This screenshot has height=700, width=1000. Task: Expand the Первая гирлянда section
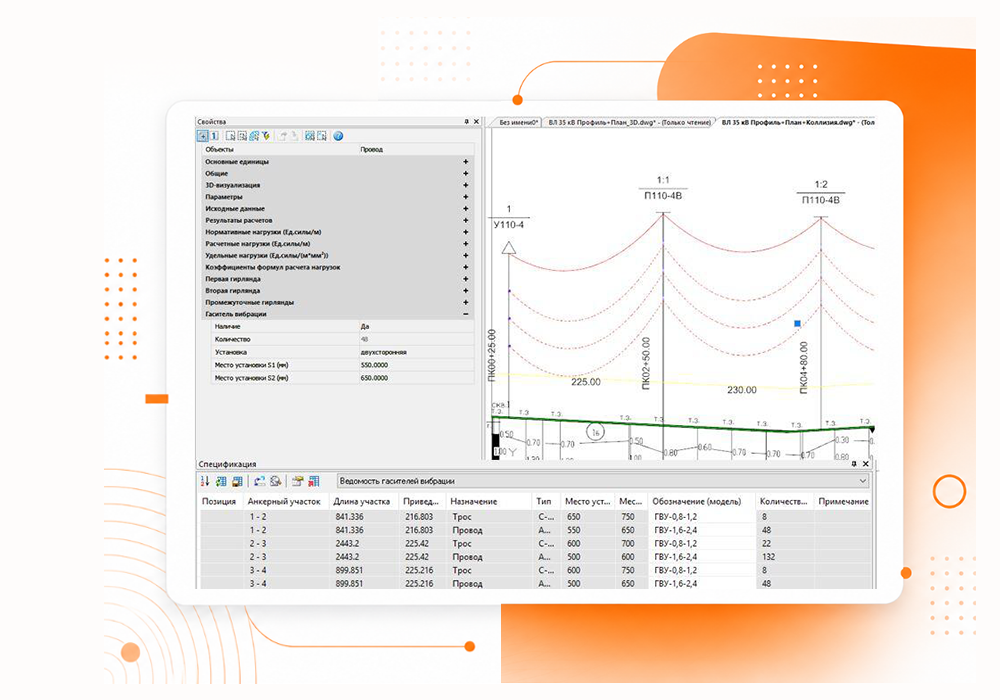[x=466, y=279]
